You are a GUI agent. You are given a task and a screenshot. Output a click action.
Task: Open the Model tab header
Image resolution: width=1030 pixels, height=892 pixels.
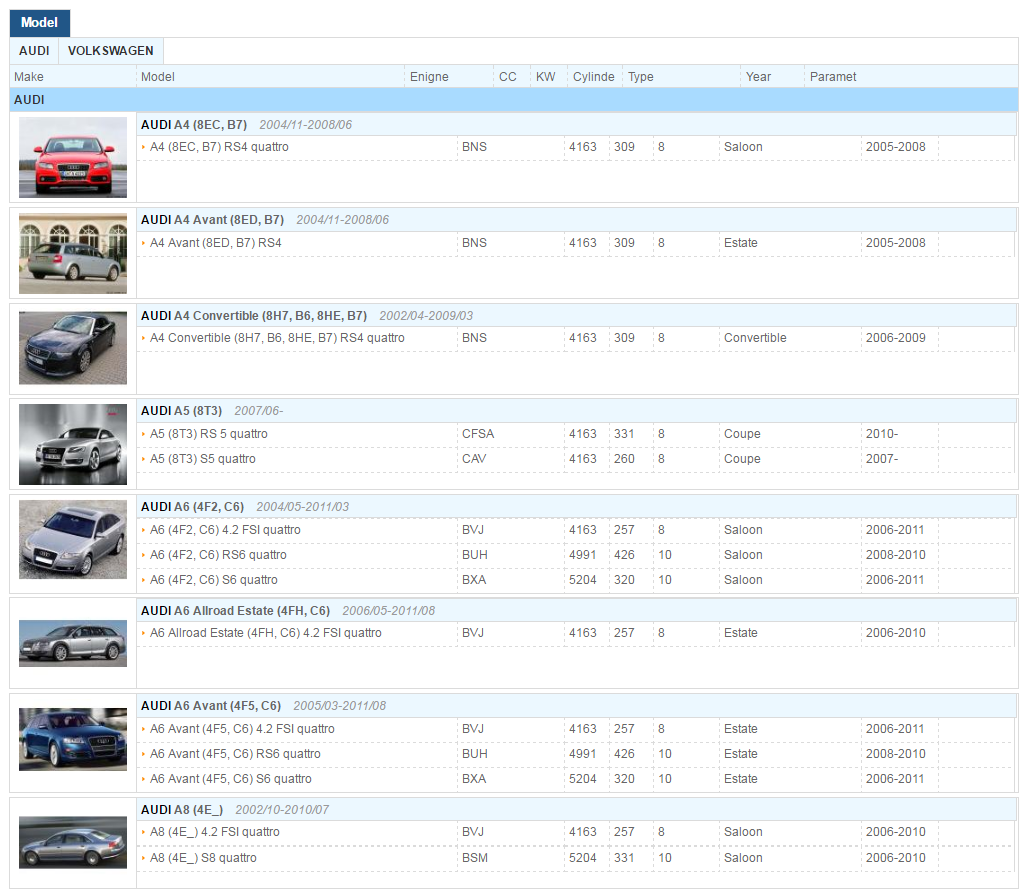pyautogui.click(x=39, y=23)
